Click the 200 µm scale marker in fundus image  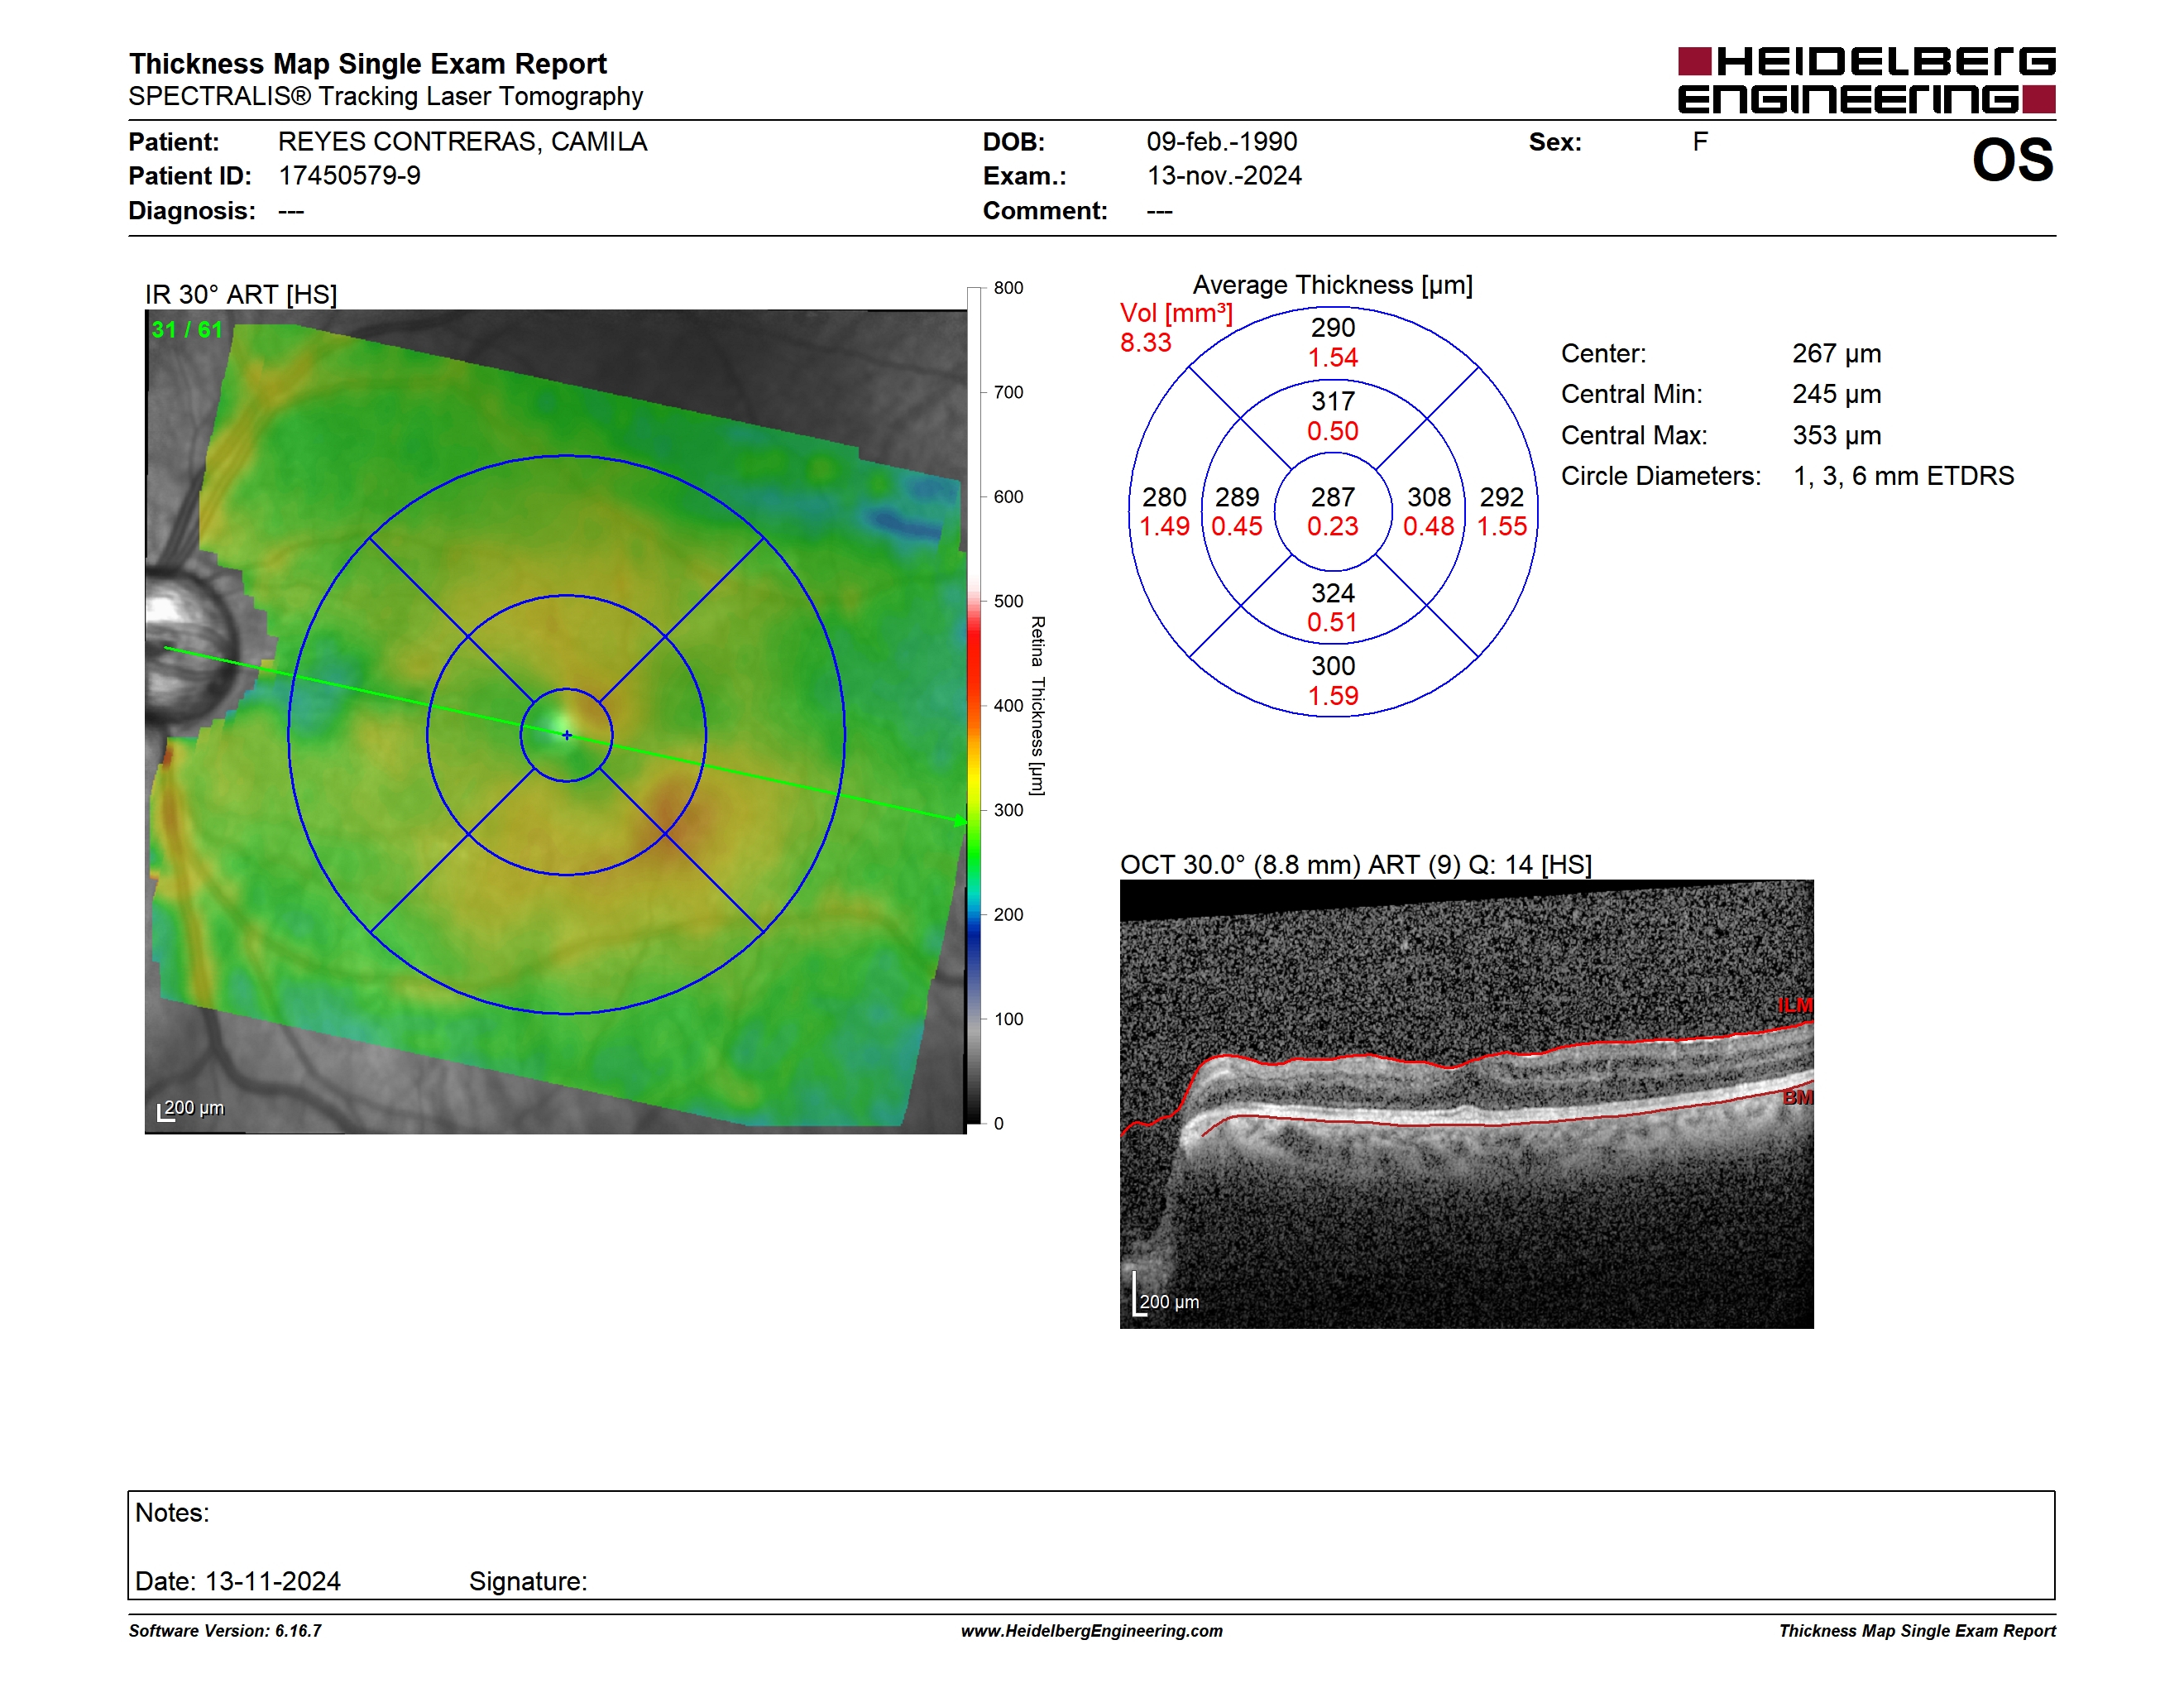(191, 1109)
